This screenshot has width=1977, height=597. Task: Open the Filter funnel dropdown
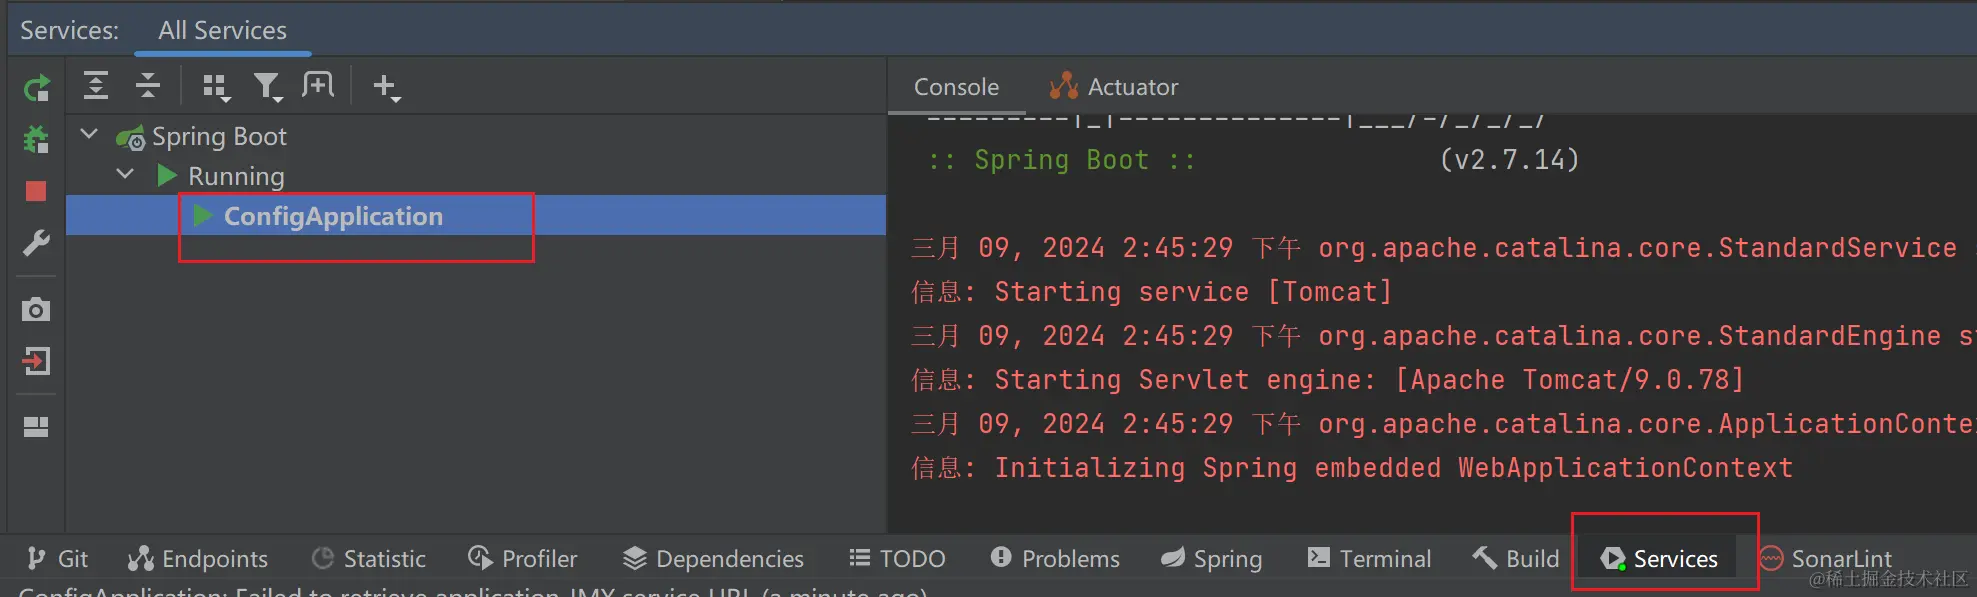[x=268, y=88]
